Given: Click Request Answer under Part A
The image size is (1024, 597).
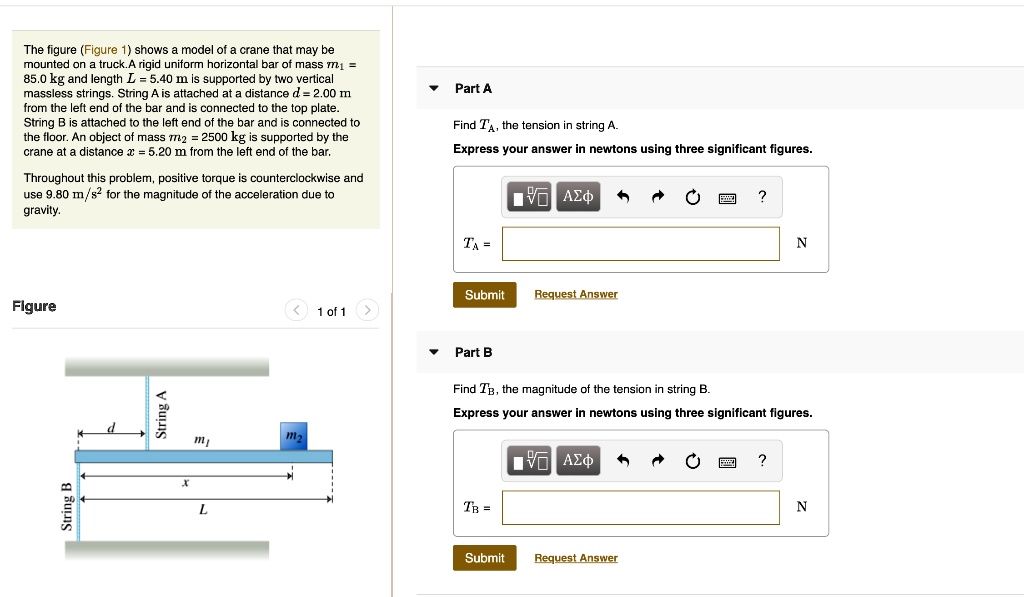Looking at the screenshot, I should point(576,294).
